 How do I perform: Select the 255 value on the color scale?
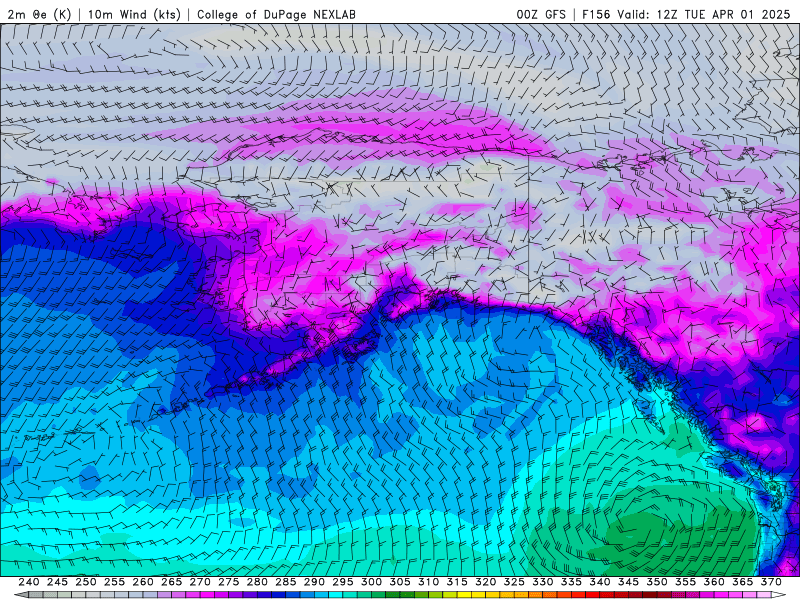point(114,582)
